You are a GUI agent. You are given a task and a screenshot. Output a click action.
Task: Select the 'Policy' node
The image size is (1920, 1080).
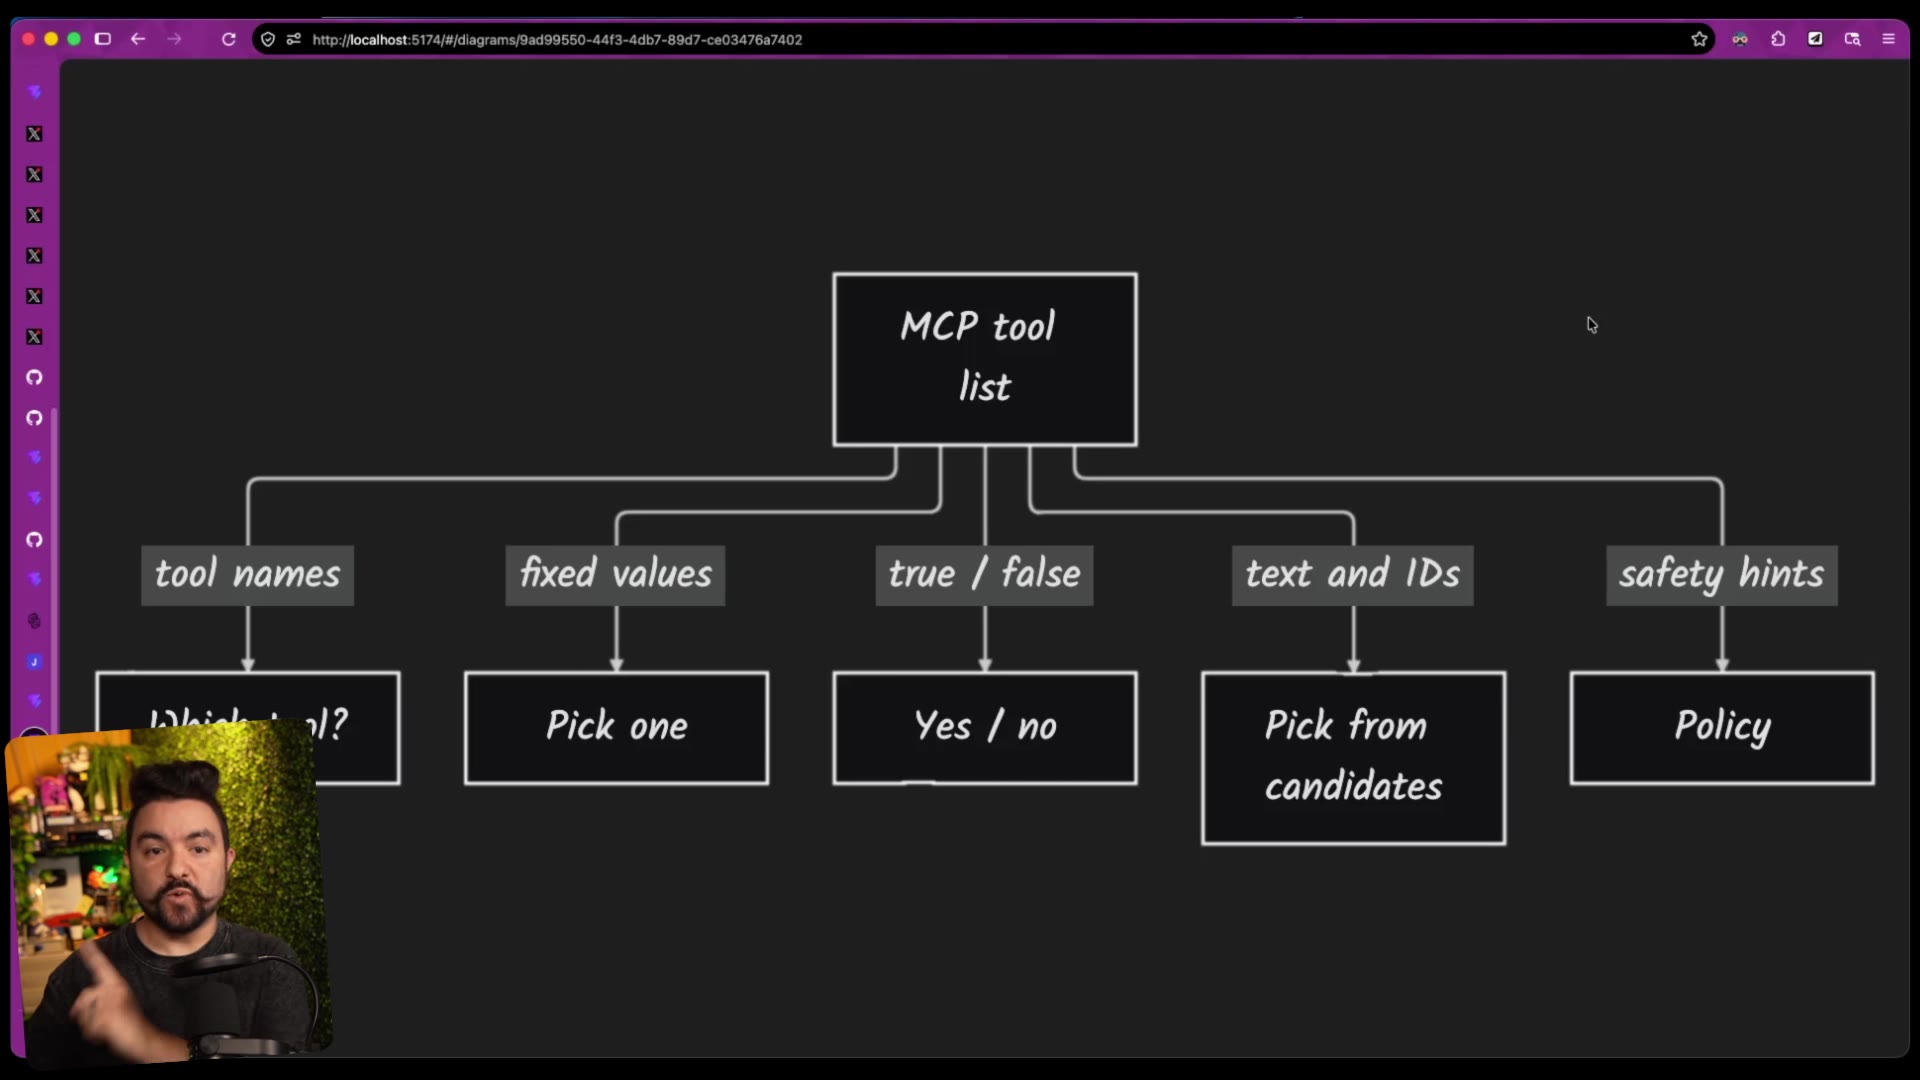(1722, 728)
